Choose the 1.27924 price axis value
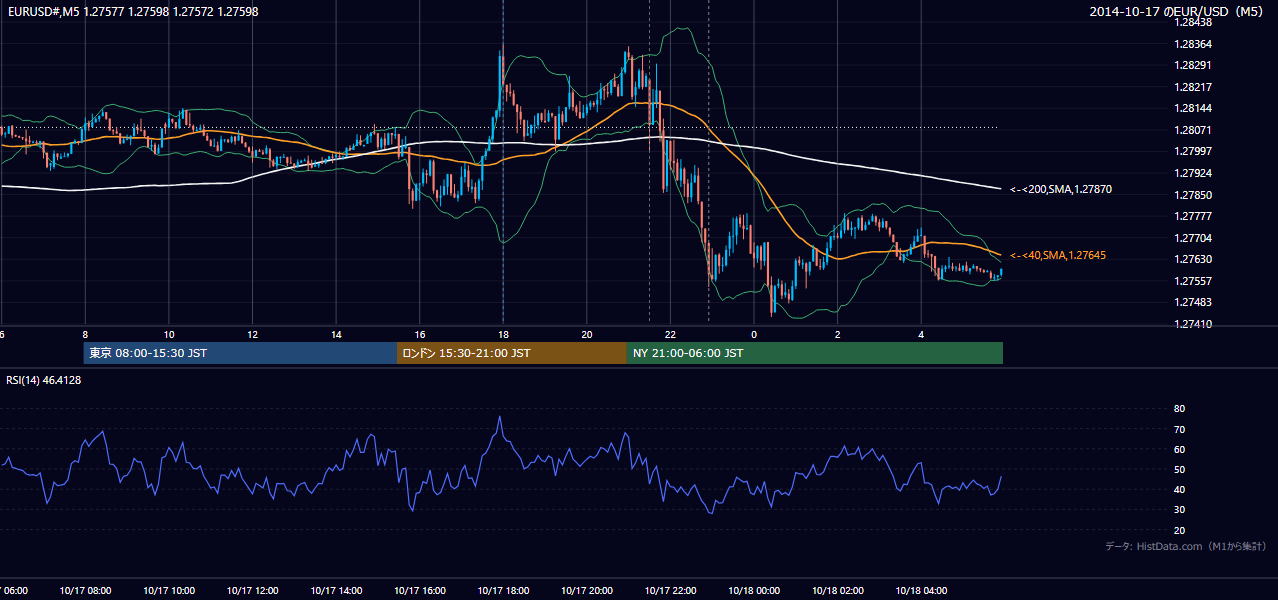The width and height of the screenshot is (1278, 600). (1195, 173)
